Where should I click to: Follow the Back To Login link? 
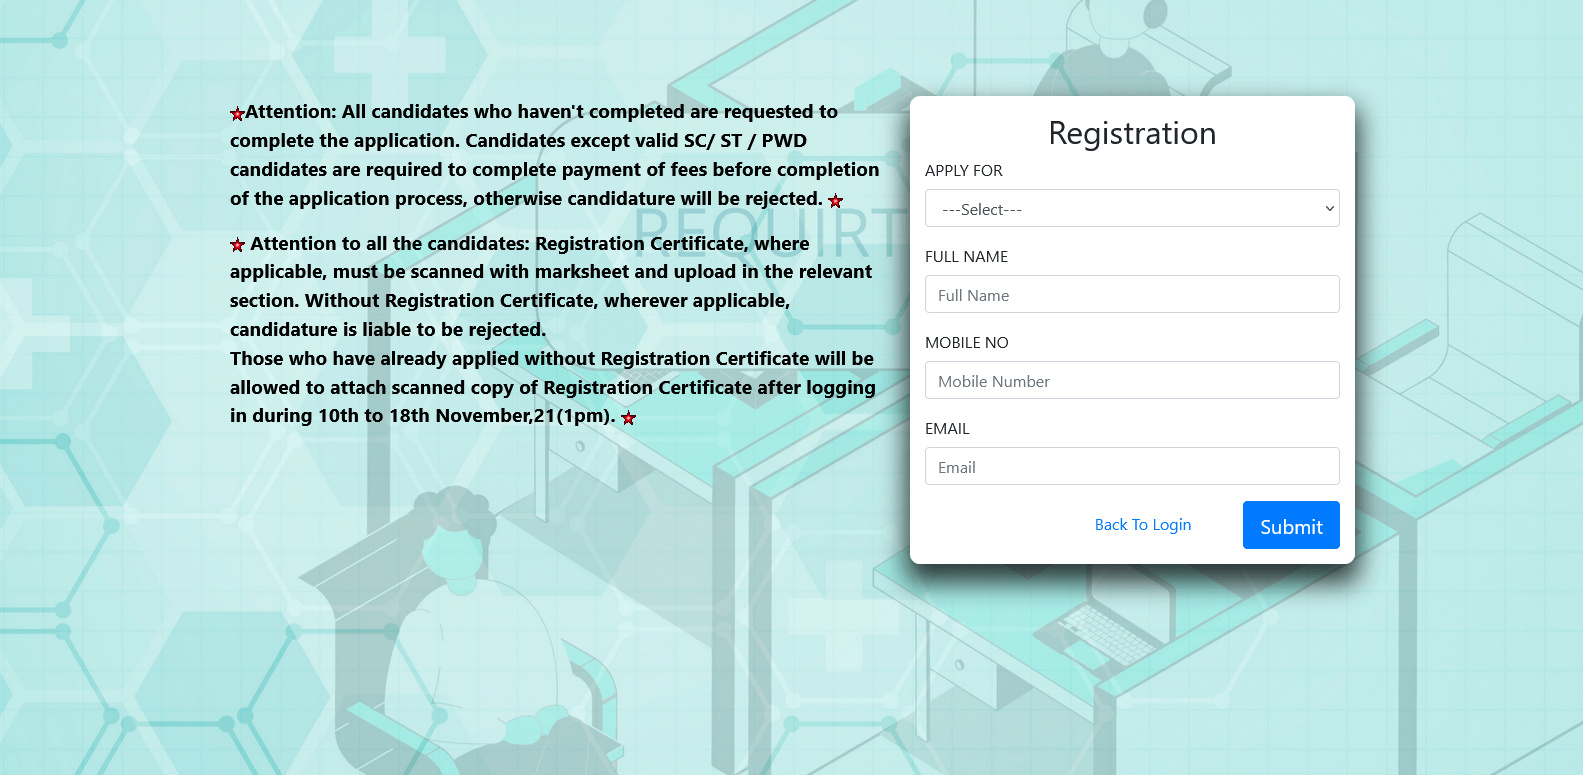[x=1143, y=524]
